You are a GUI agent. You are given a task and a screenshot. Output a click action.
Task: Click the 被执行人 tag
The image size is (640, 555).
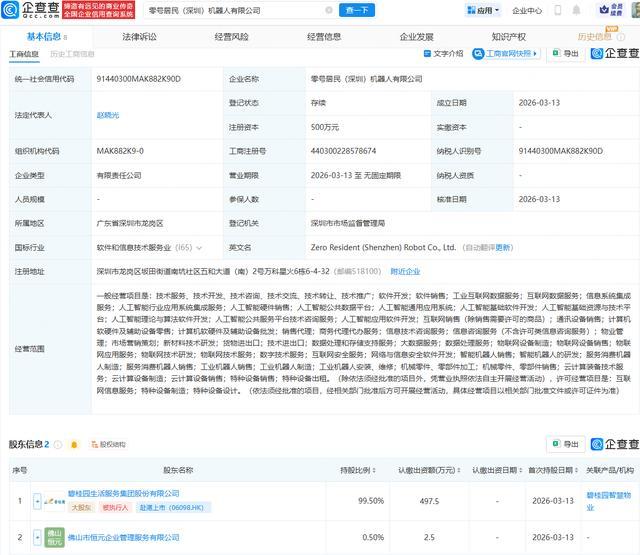point(116,508)
